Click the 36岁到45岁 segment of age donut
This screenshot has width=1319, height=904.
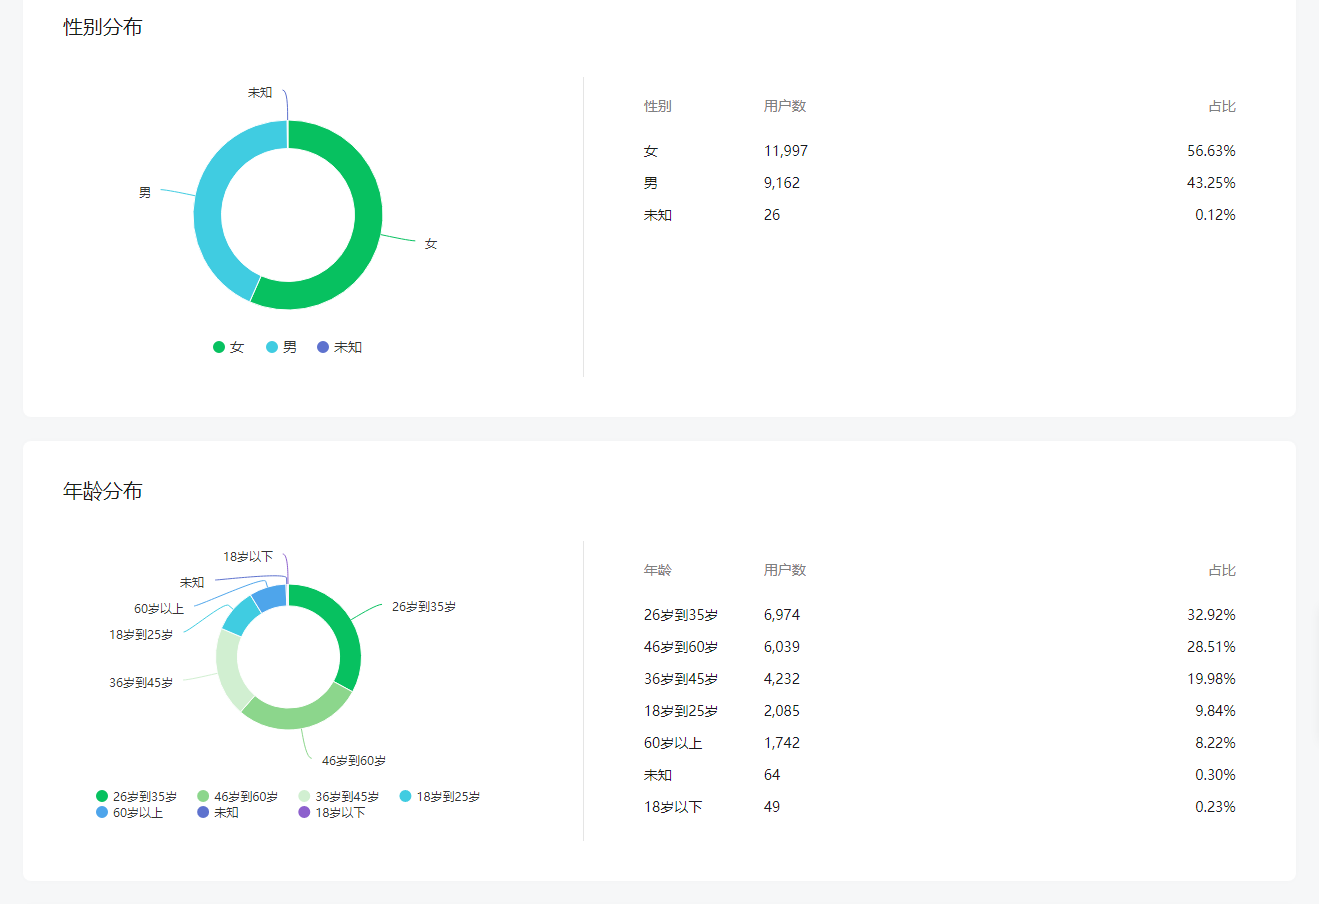228,668
